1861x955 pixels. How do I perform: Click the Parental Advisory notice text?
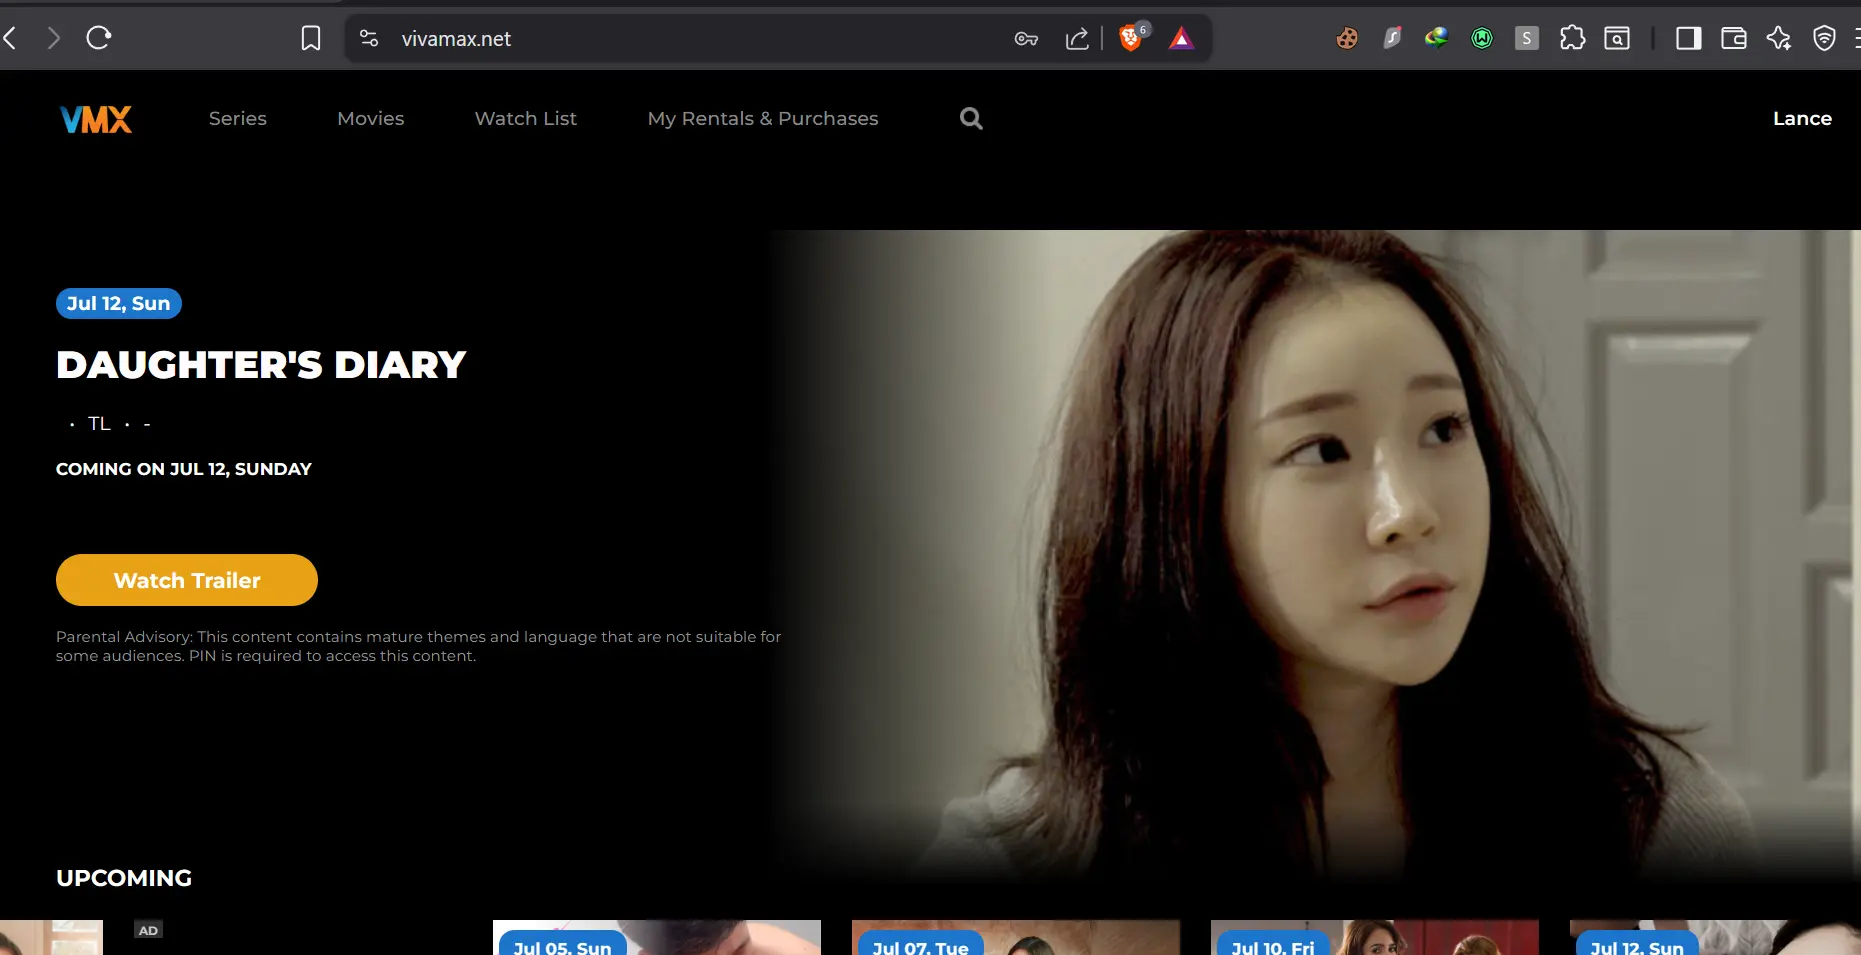click(418, 646)
